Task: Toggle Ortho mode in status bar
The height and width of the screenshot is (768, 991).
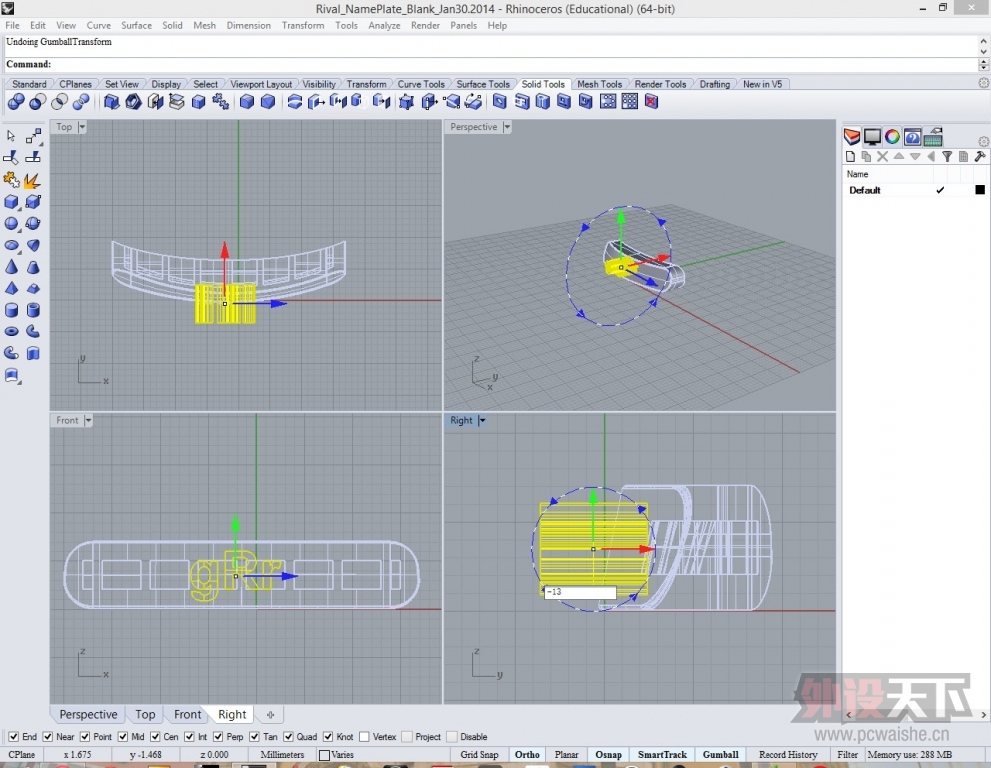Action: coord(527,755)
